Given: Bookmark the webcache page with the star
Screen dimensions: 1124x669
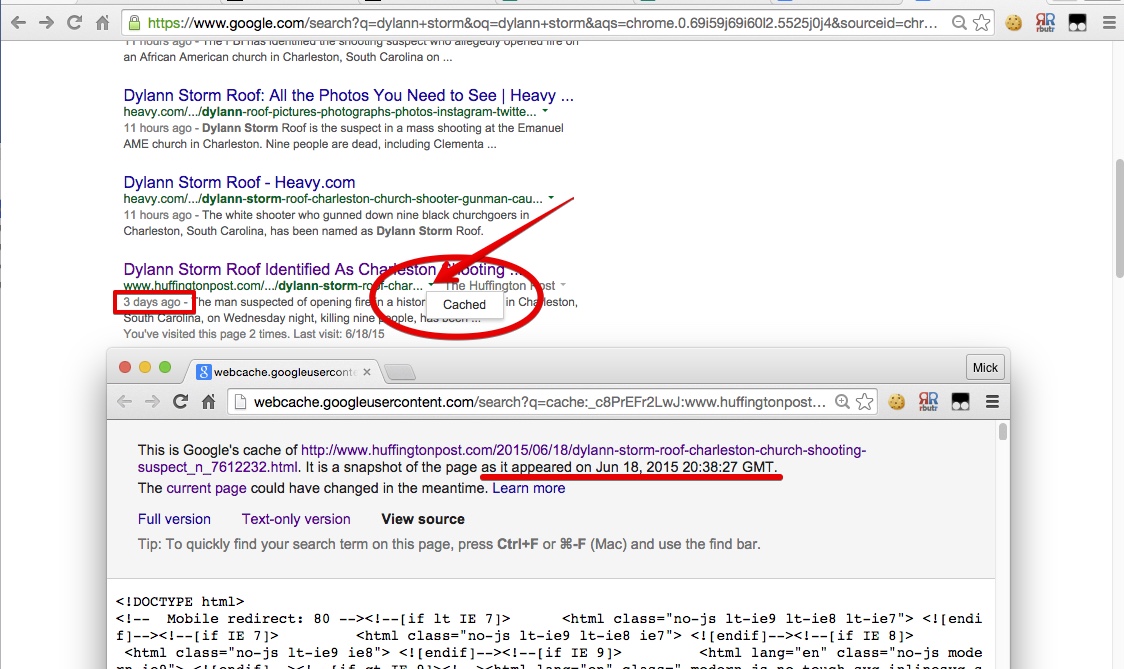Looking at the screenshot, I should pos(865,402).
